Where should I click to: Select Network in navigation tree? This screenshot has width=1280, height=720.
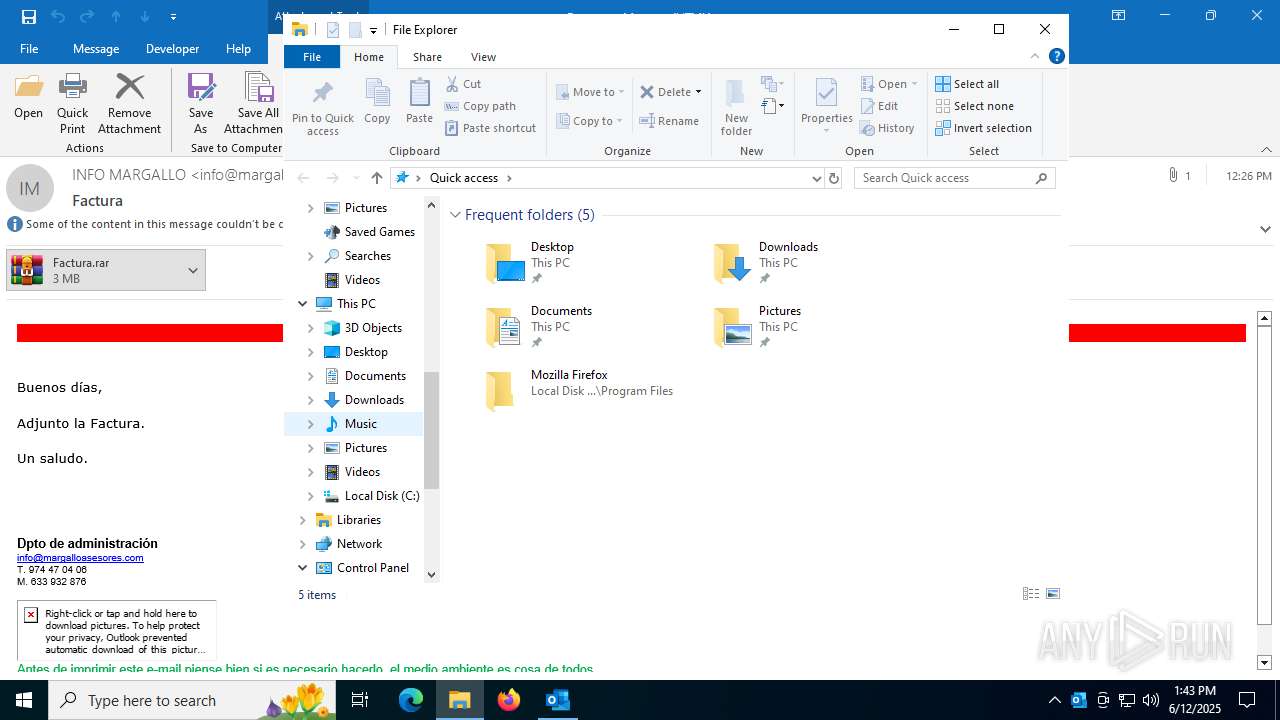coord(349,544)
